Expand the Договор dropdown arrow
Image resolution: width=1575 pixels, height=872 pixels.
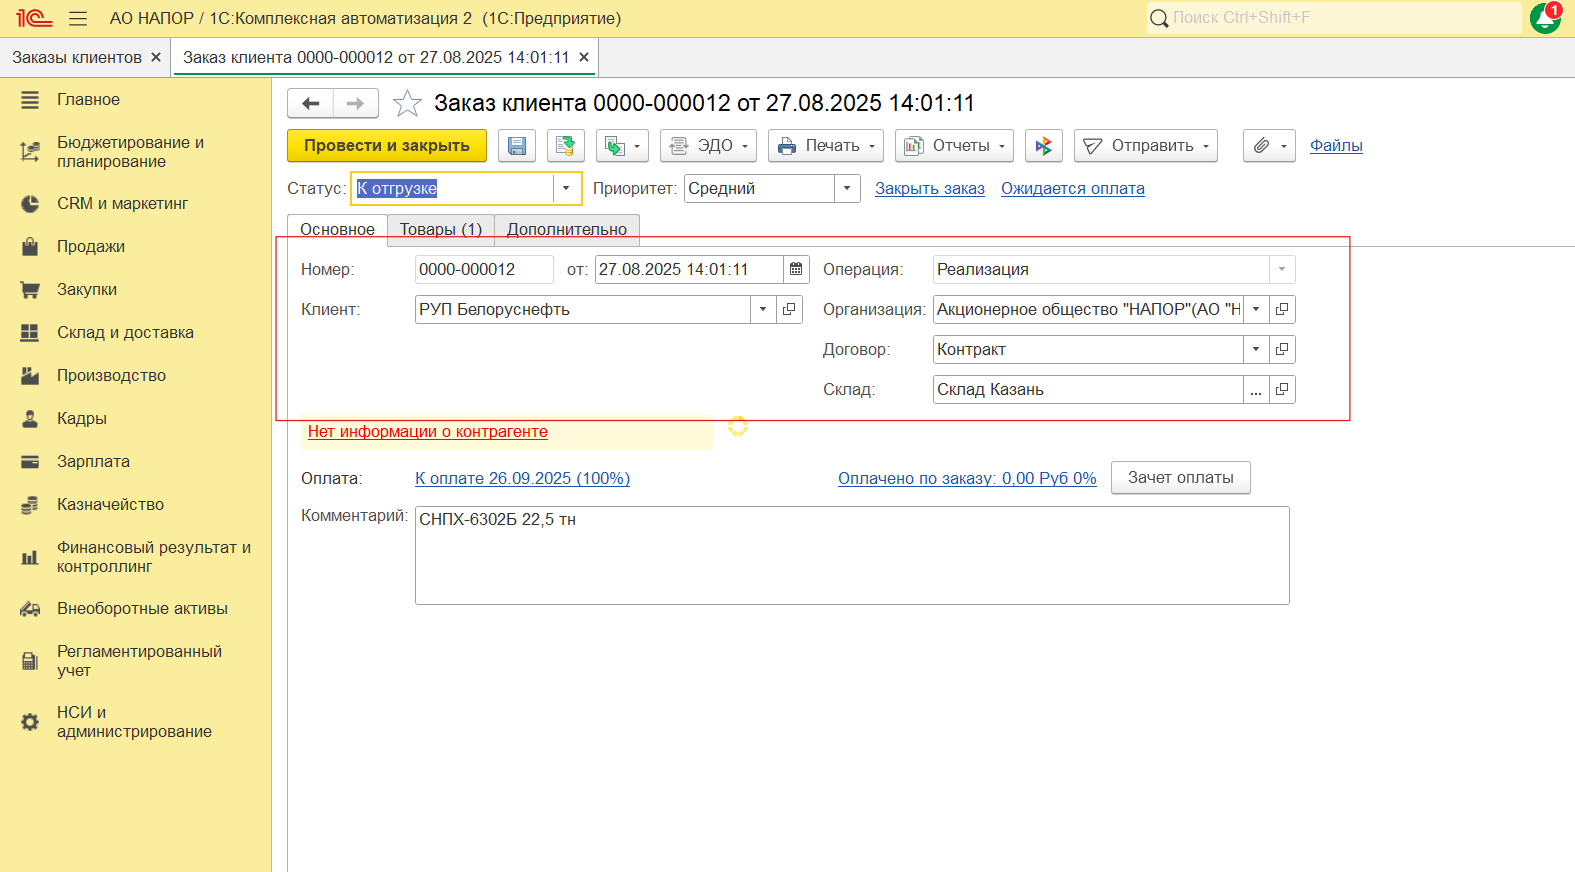1256,350
